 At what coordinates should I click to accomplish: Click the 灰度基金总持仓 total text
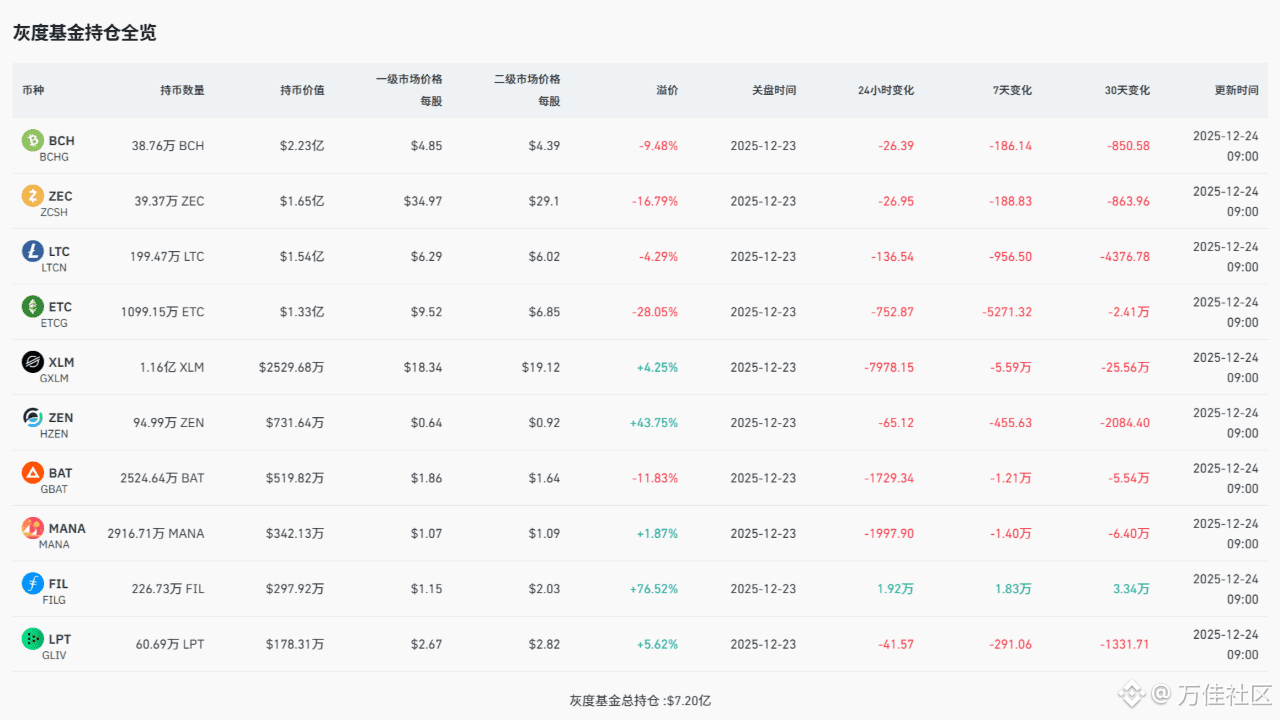click(x=640, y=701)
